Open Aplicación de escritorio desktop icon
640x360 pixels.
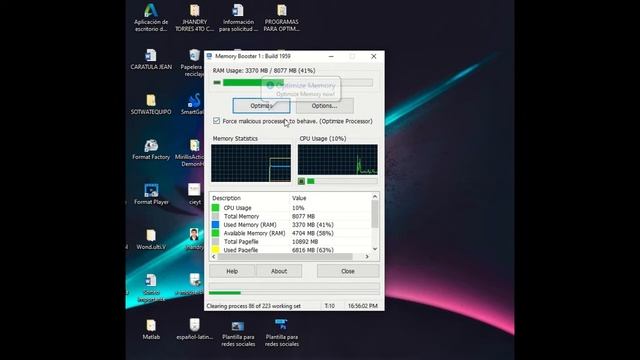click(x=151, y=18)
